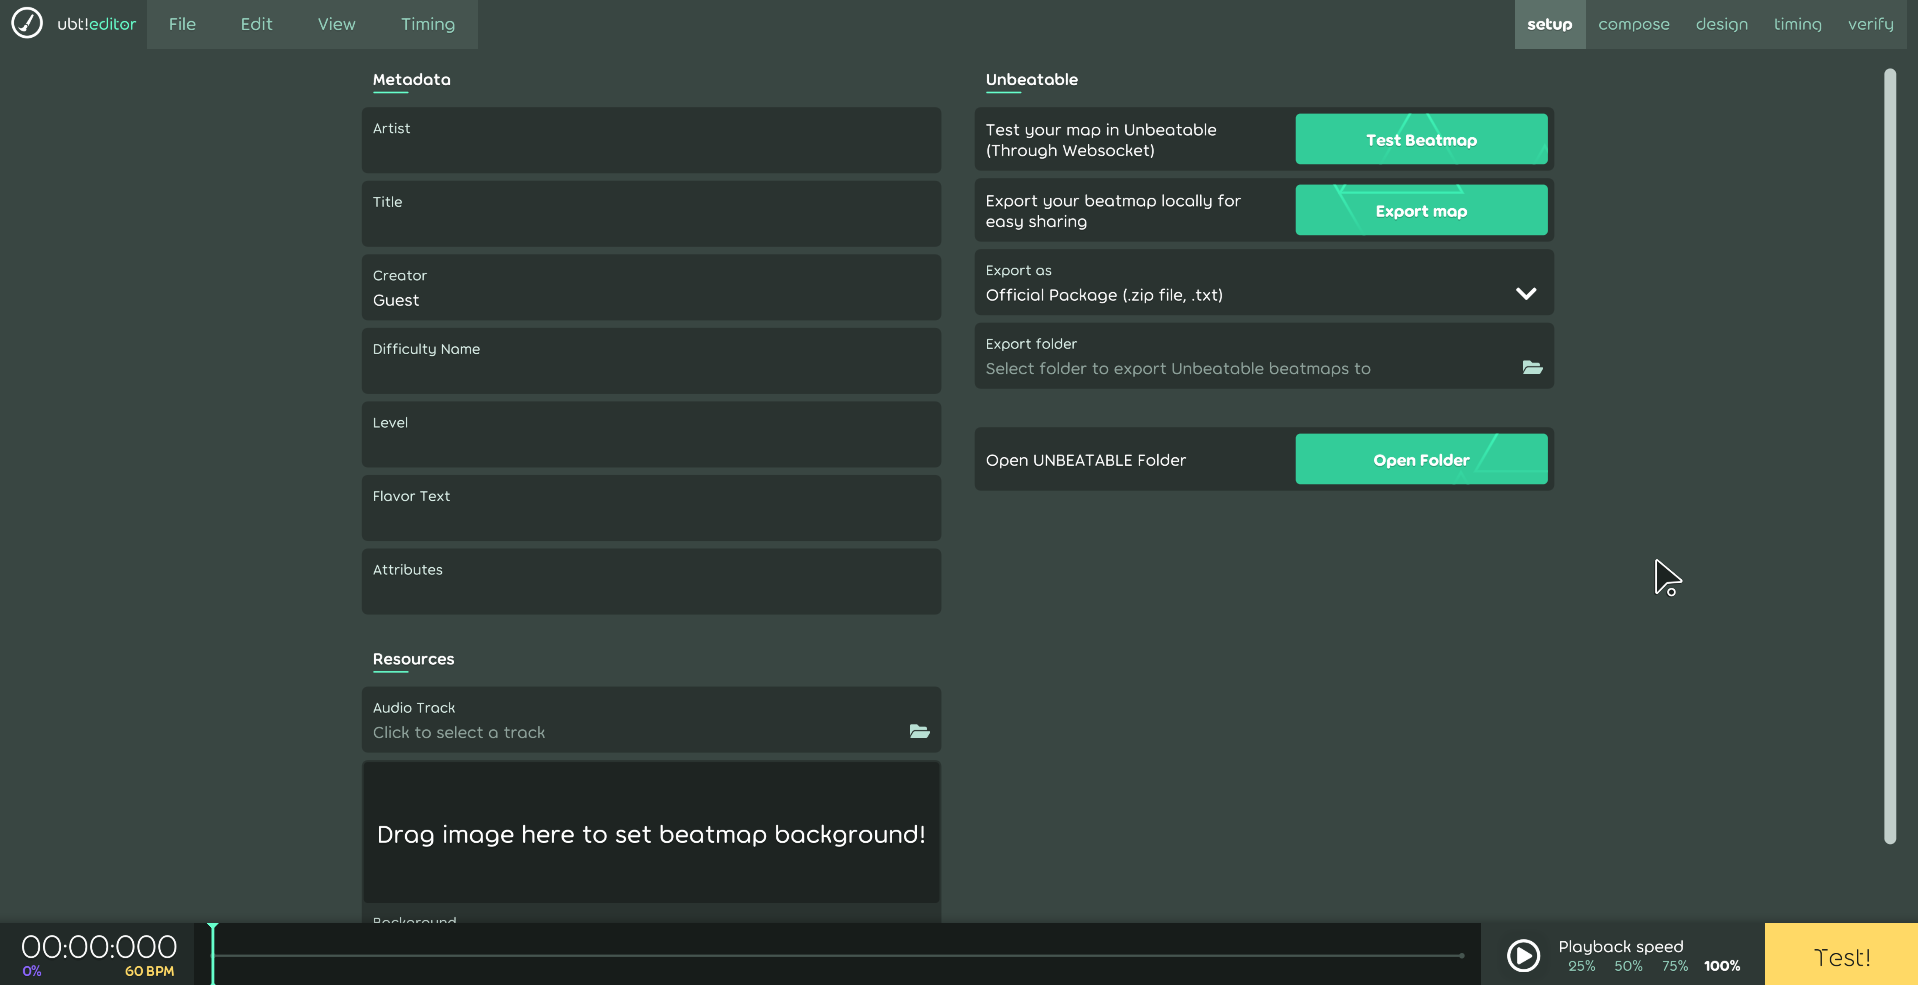Open the View menu
This screenshot has width=1918, height=985.
pos(336,24)
